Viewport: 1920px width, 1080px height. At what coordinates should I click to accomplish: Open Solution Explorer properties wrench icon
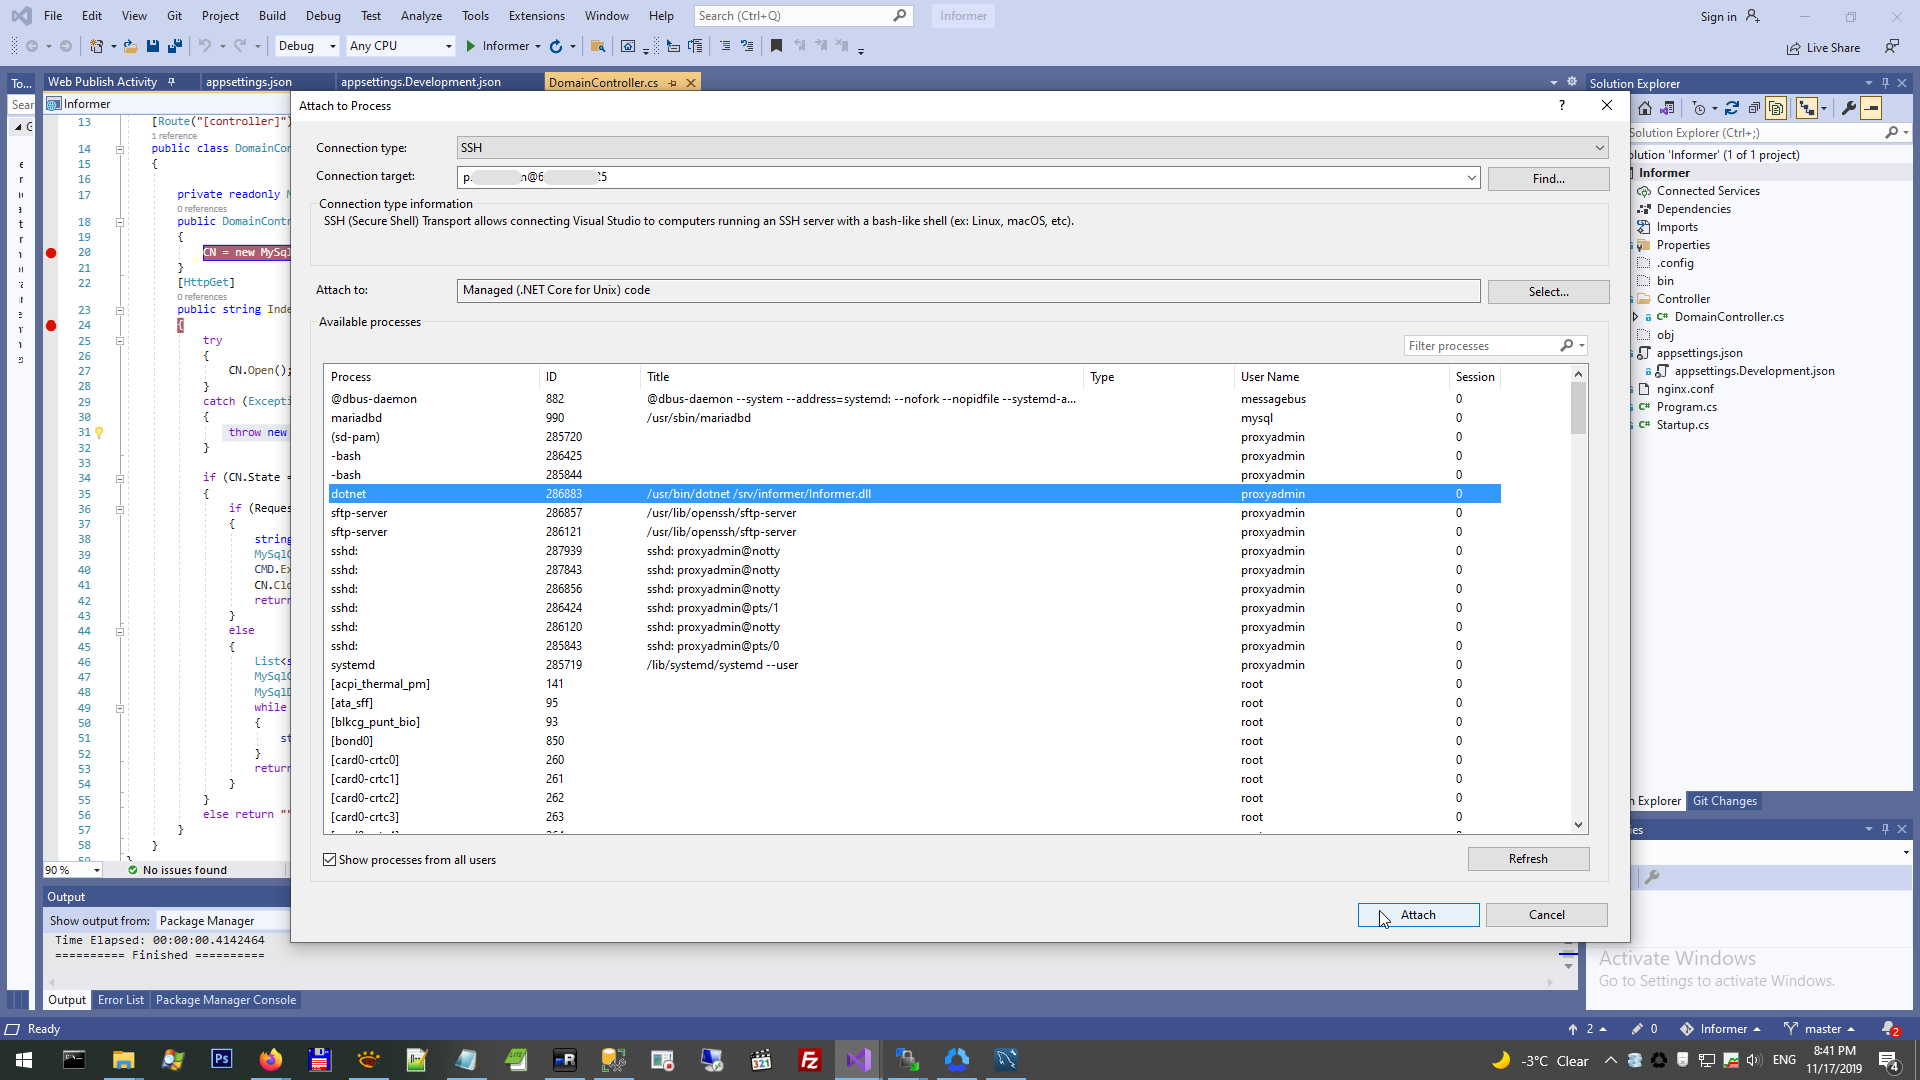pyautogui.click(x=1849, y=108)
